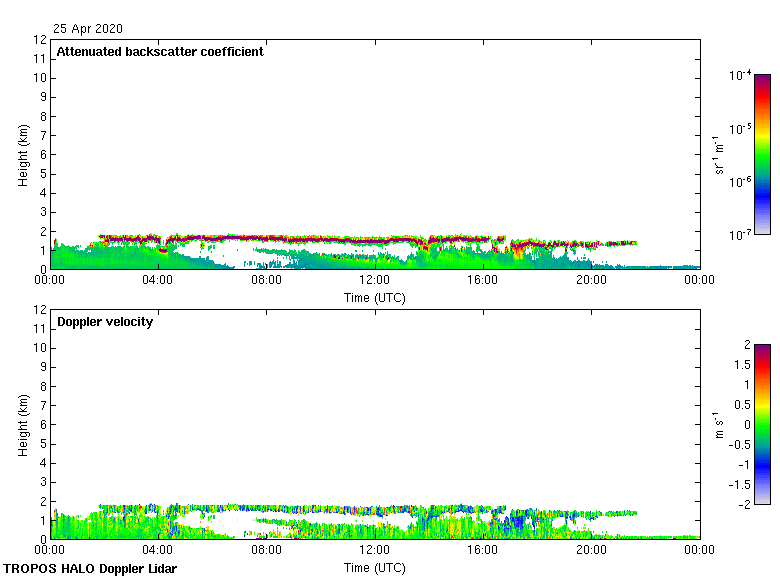
Task: Click the "25 Apr 2020" date label
Action: [x=89, y=29]
